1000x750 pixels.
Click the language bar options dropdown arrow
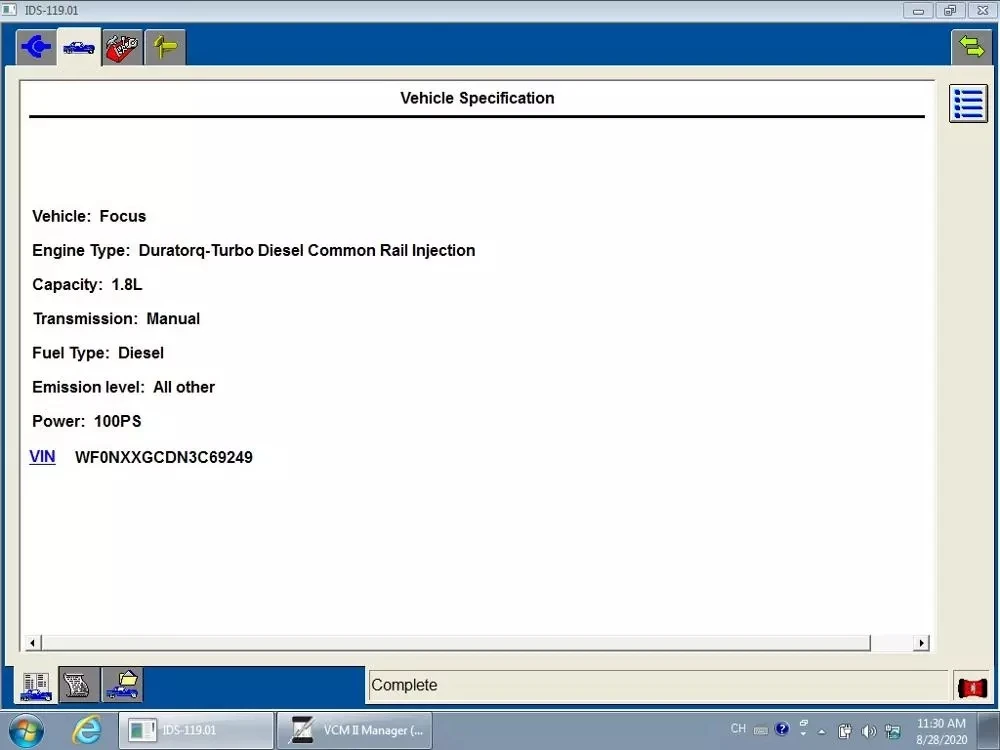pos(804,735)
